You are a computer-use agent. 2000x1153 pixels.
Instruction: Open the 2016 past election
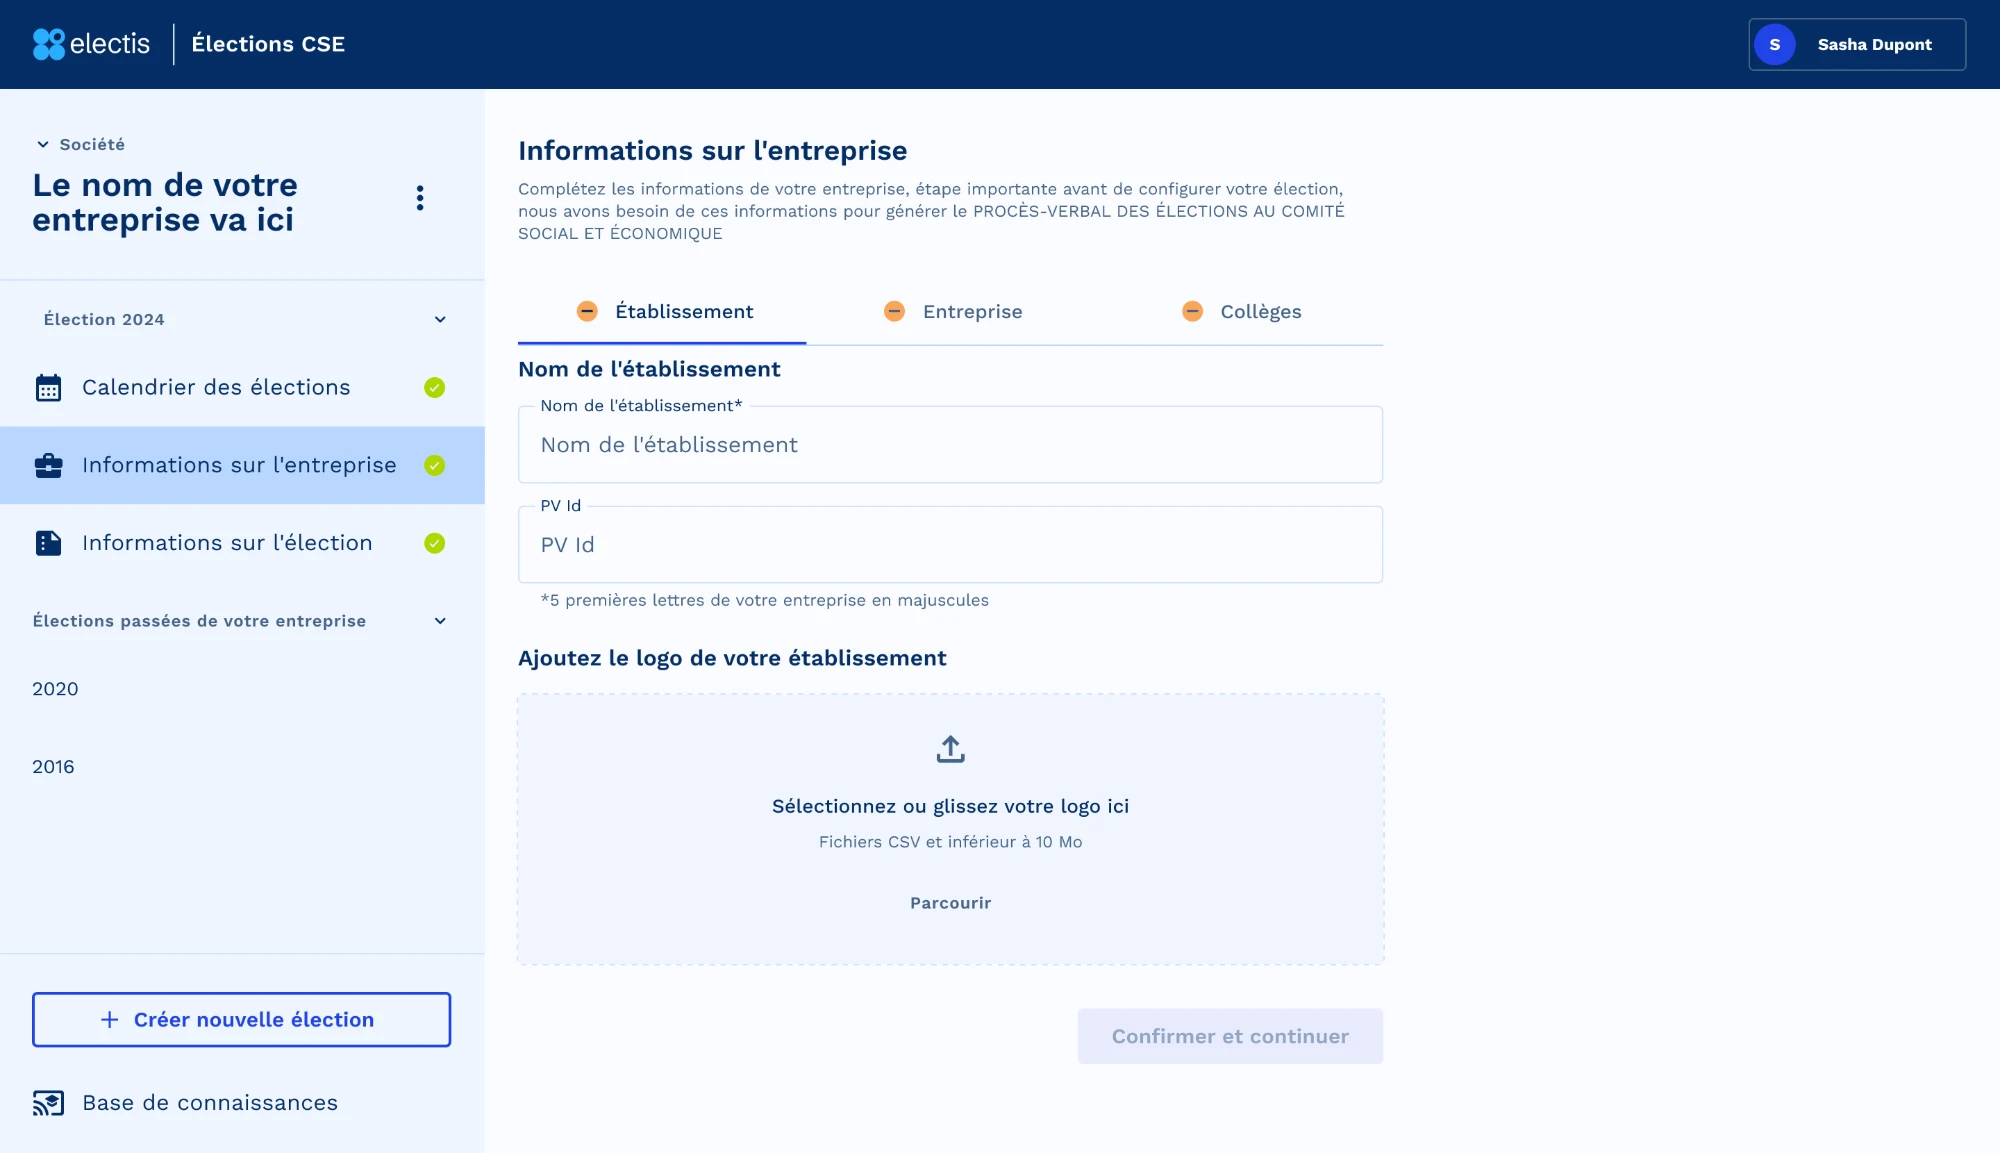pyautogui.click(x=53, y=767)
